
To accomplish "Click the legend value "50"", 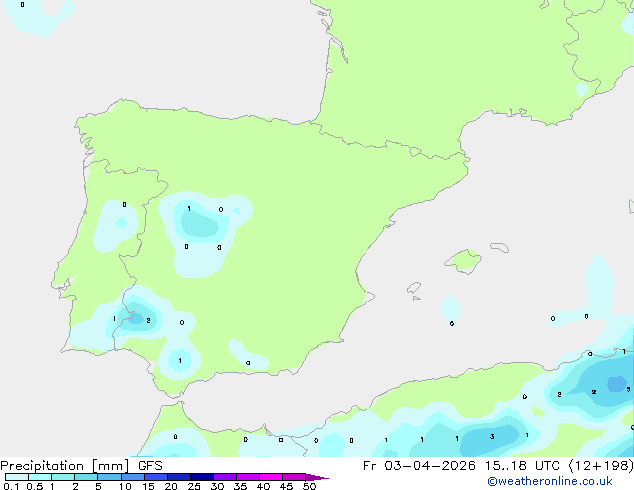I will click(309, 486).
